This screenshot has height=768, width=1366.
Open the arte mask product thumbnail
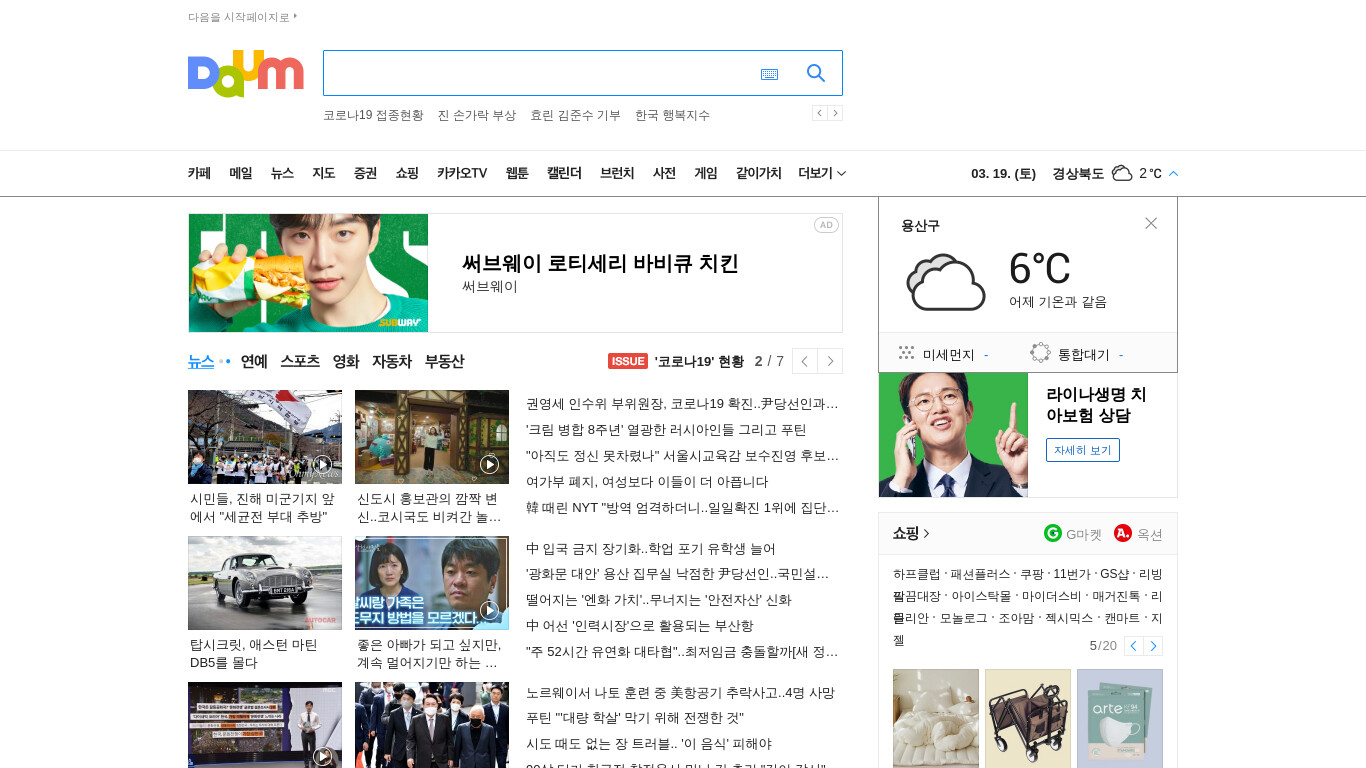(1120, 718)
